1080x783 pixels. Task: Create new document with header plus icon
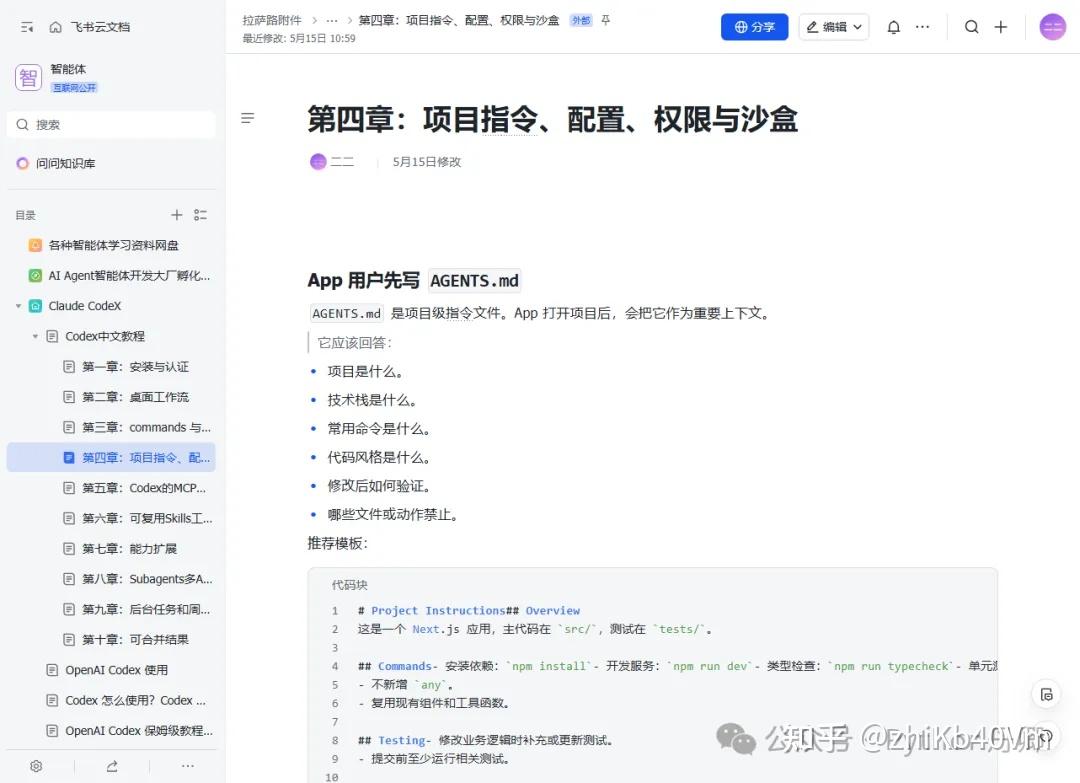pyautogui.click(x=1001, y=27)
